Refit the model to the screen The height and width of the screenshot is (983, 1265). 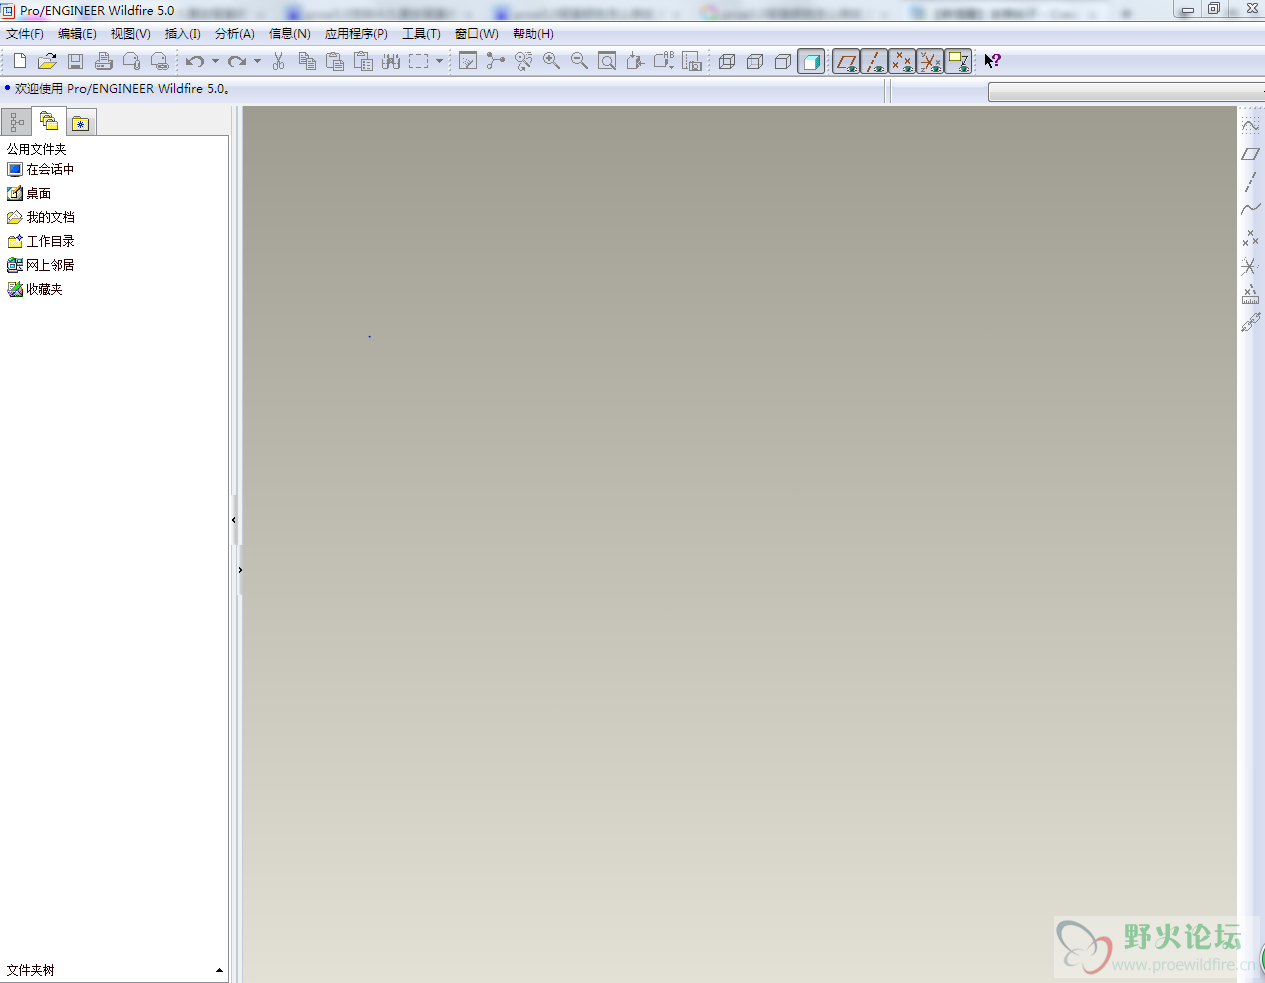(607, 61)
